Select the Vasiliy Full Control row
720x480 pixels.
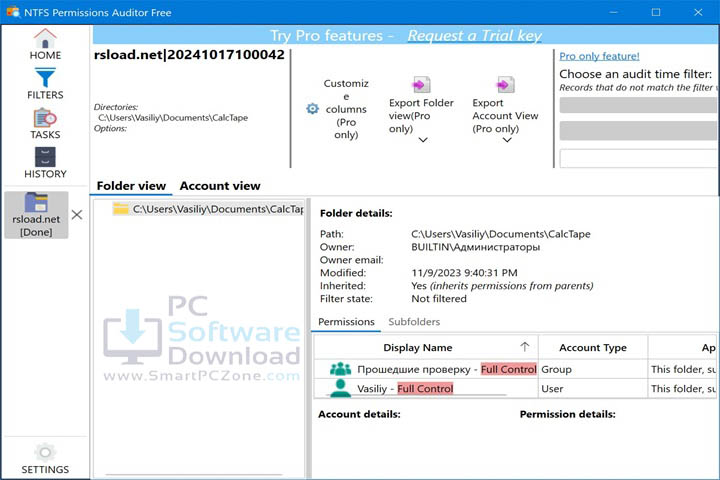coord(515,389)
